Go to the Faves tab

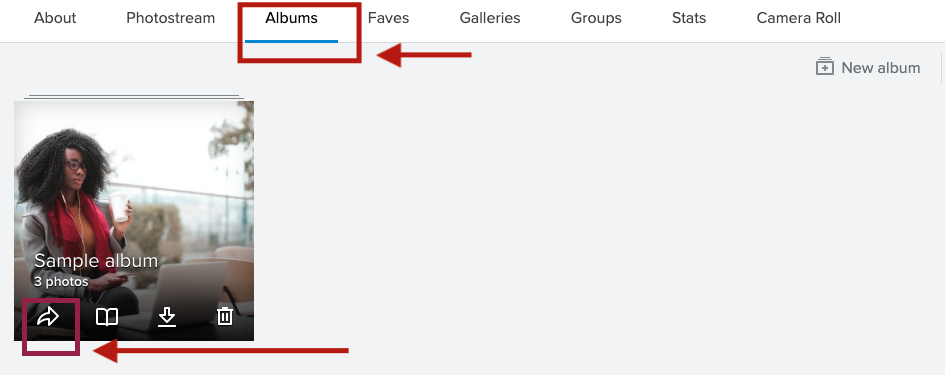point(388,18)
